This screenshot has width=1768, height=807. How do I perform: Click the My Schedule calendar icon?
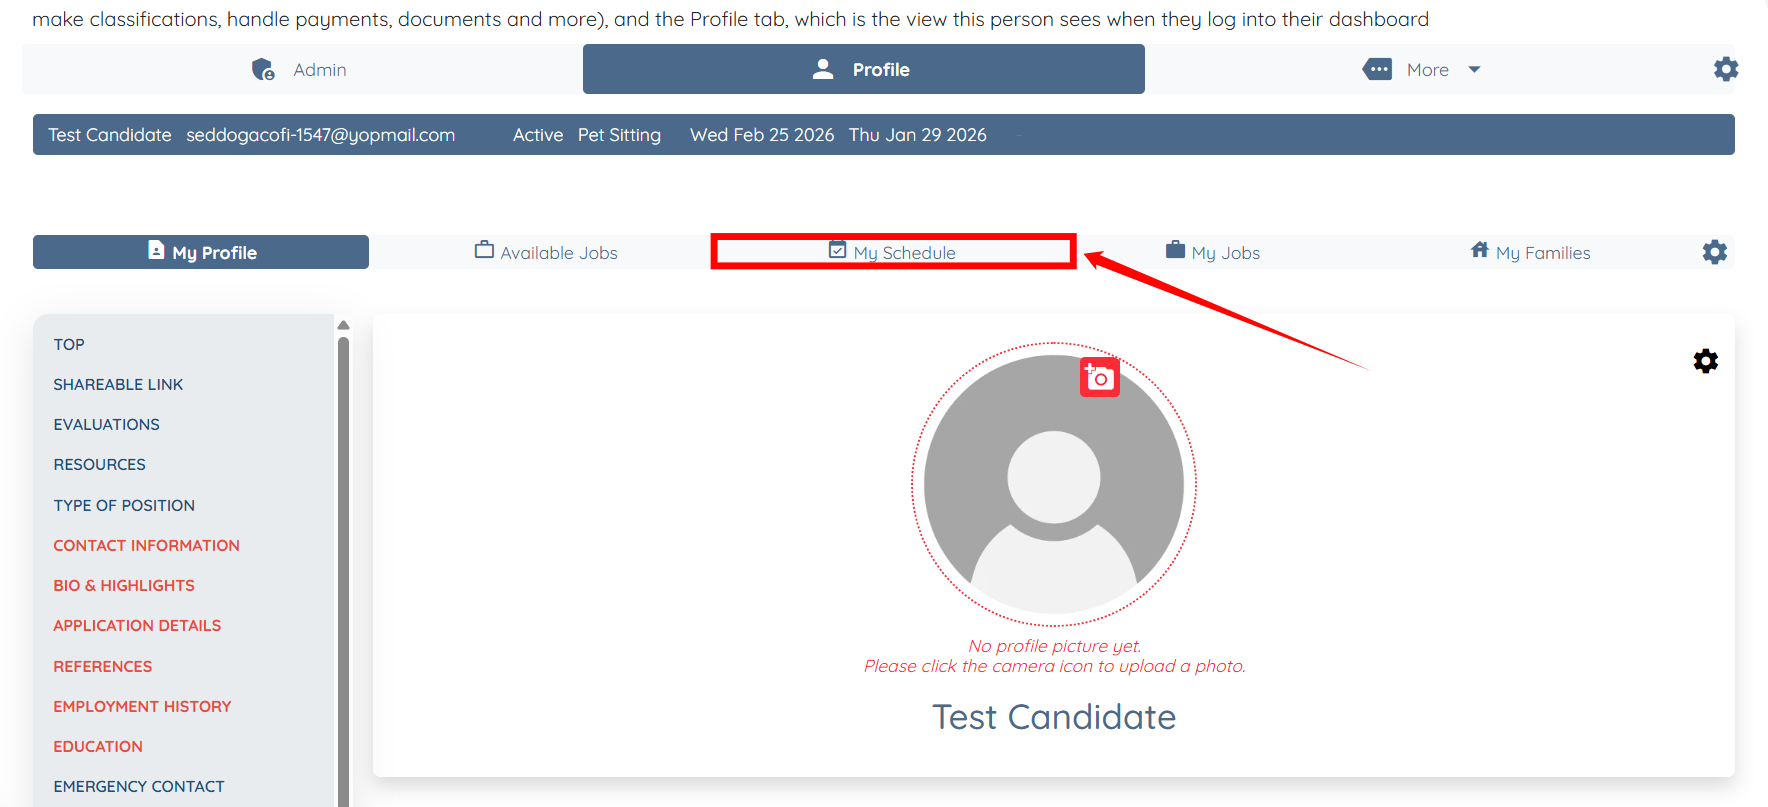(838, 250)
